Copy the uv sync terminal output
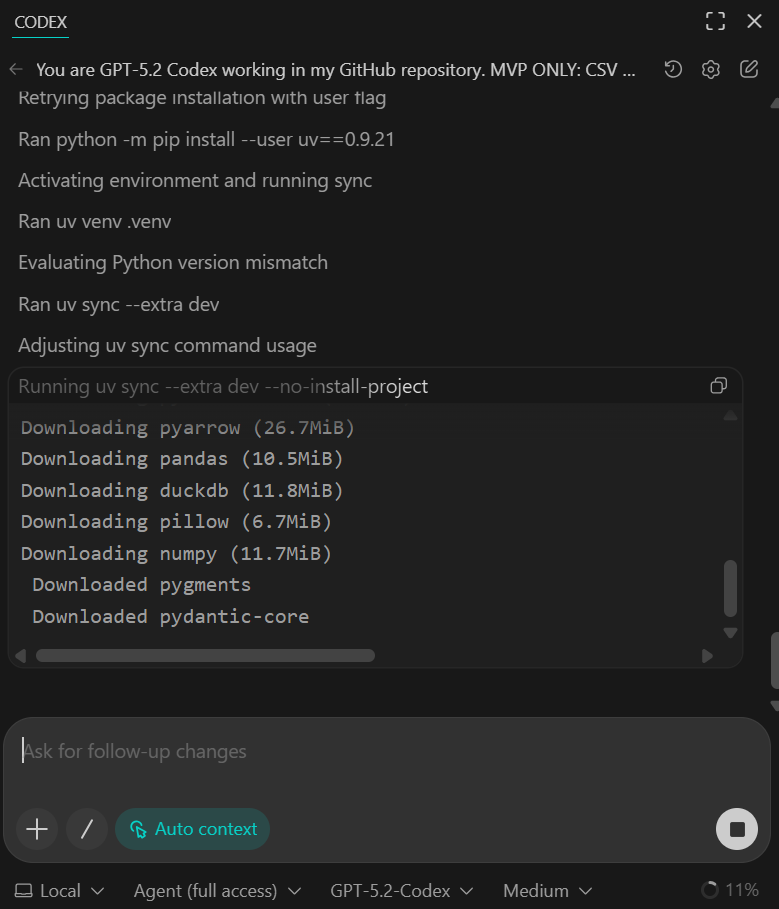This screenshot has width=779, height=909. [717, 386]
